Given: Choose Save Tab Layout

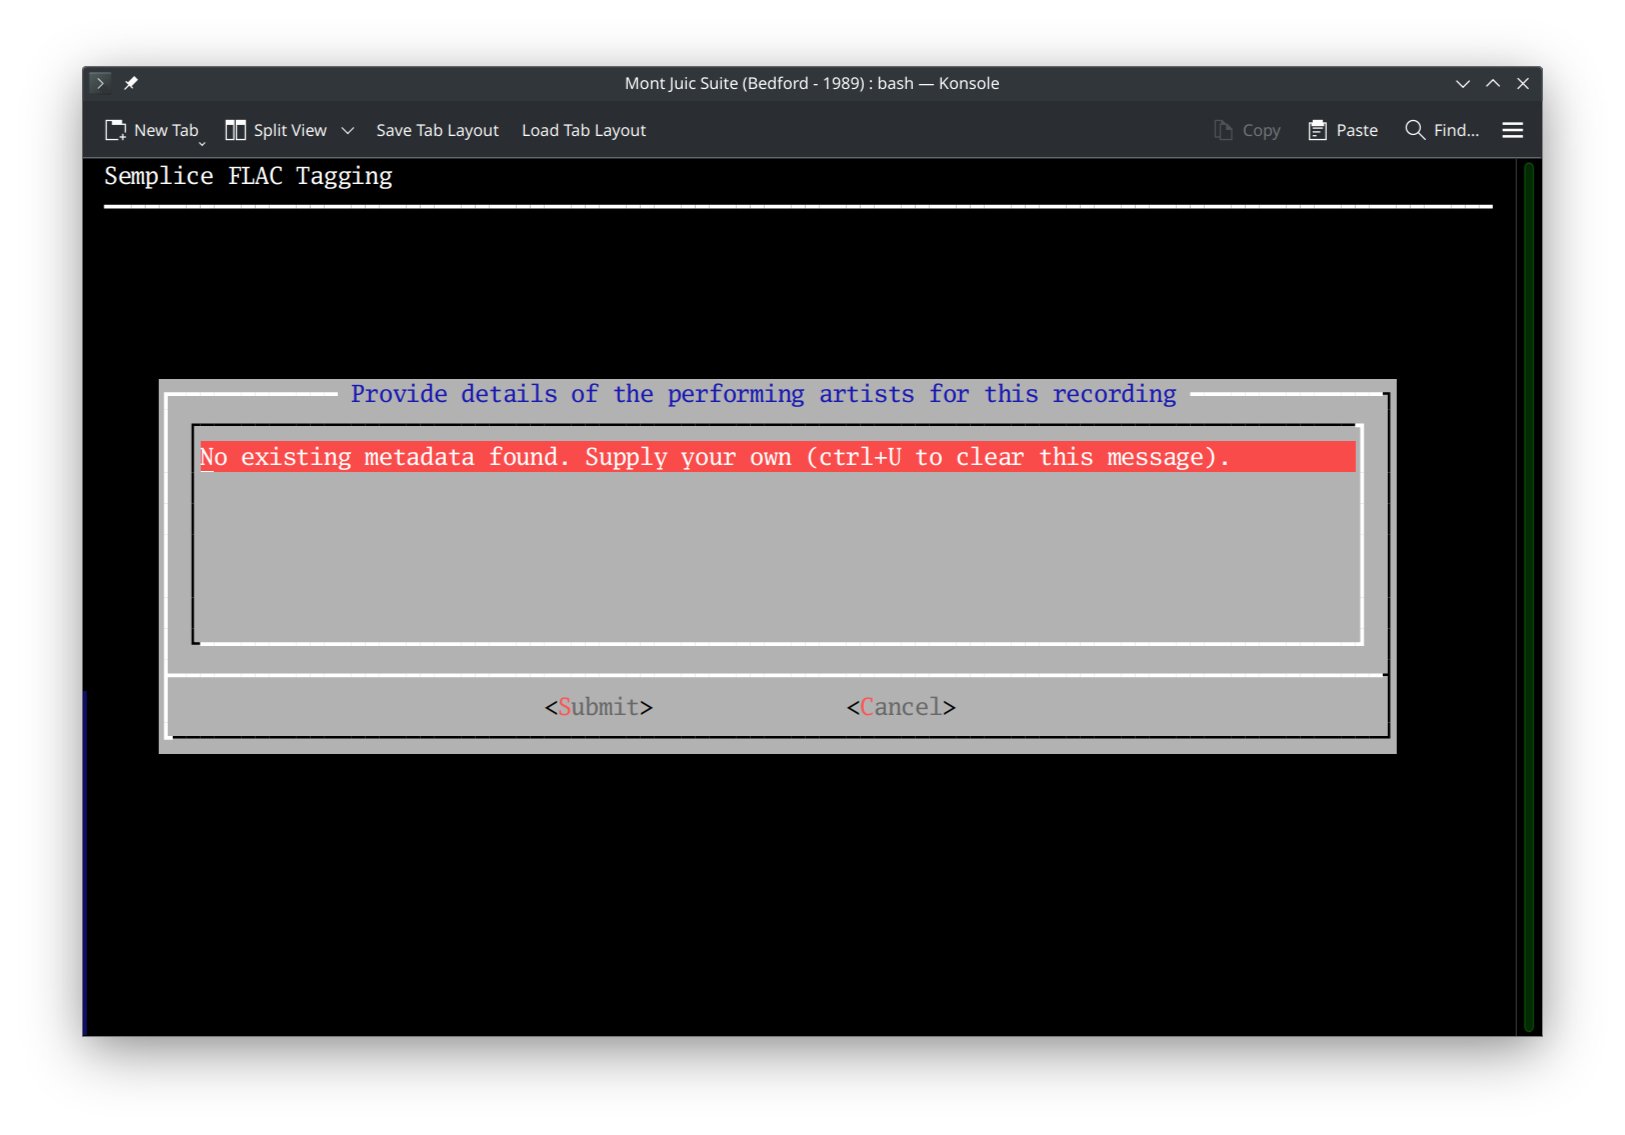Looking at the screenshot, I should coord(437,129).
